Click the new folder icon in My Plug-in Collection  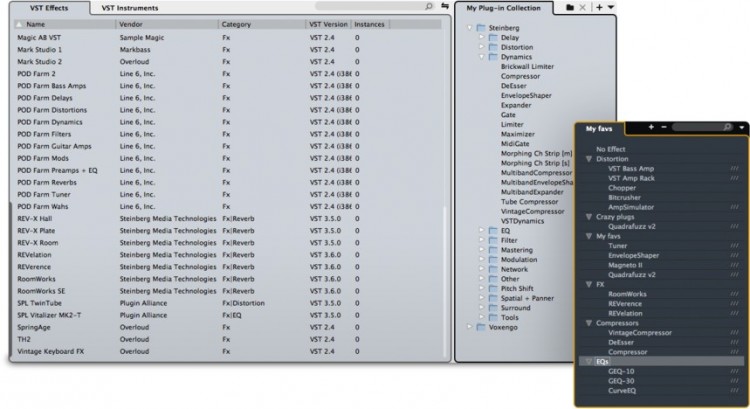[570, 8]
